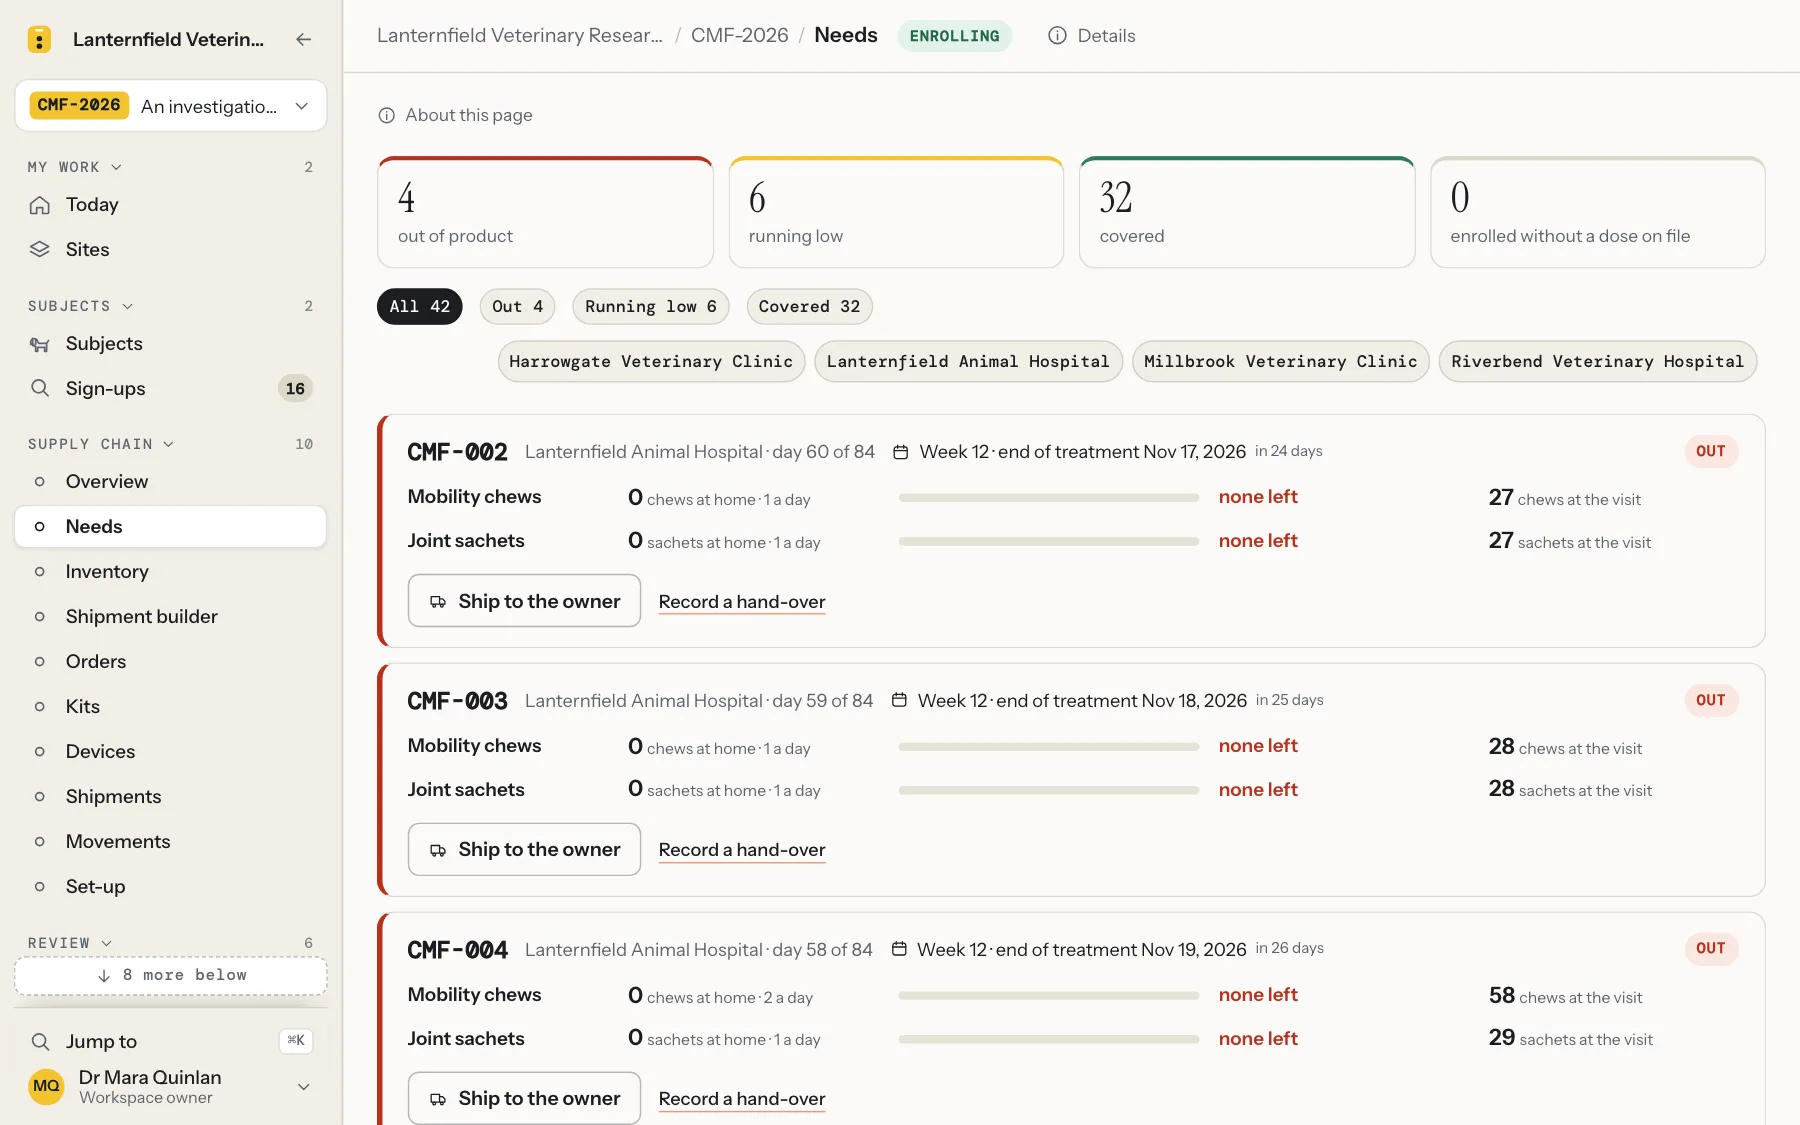Open Orders in sidebar
Viewport: 1800px width, 1125px height.
pos(171,662)
